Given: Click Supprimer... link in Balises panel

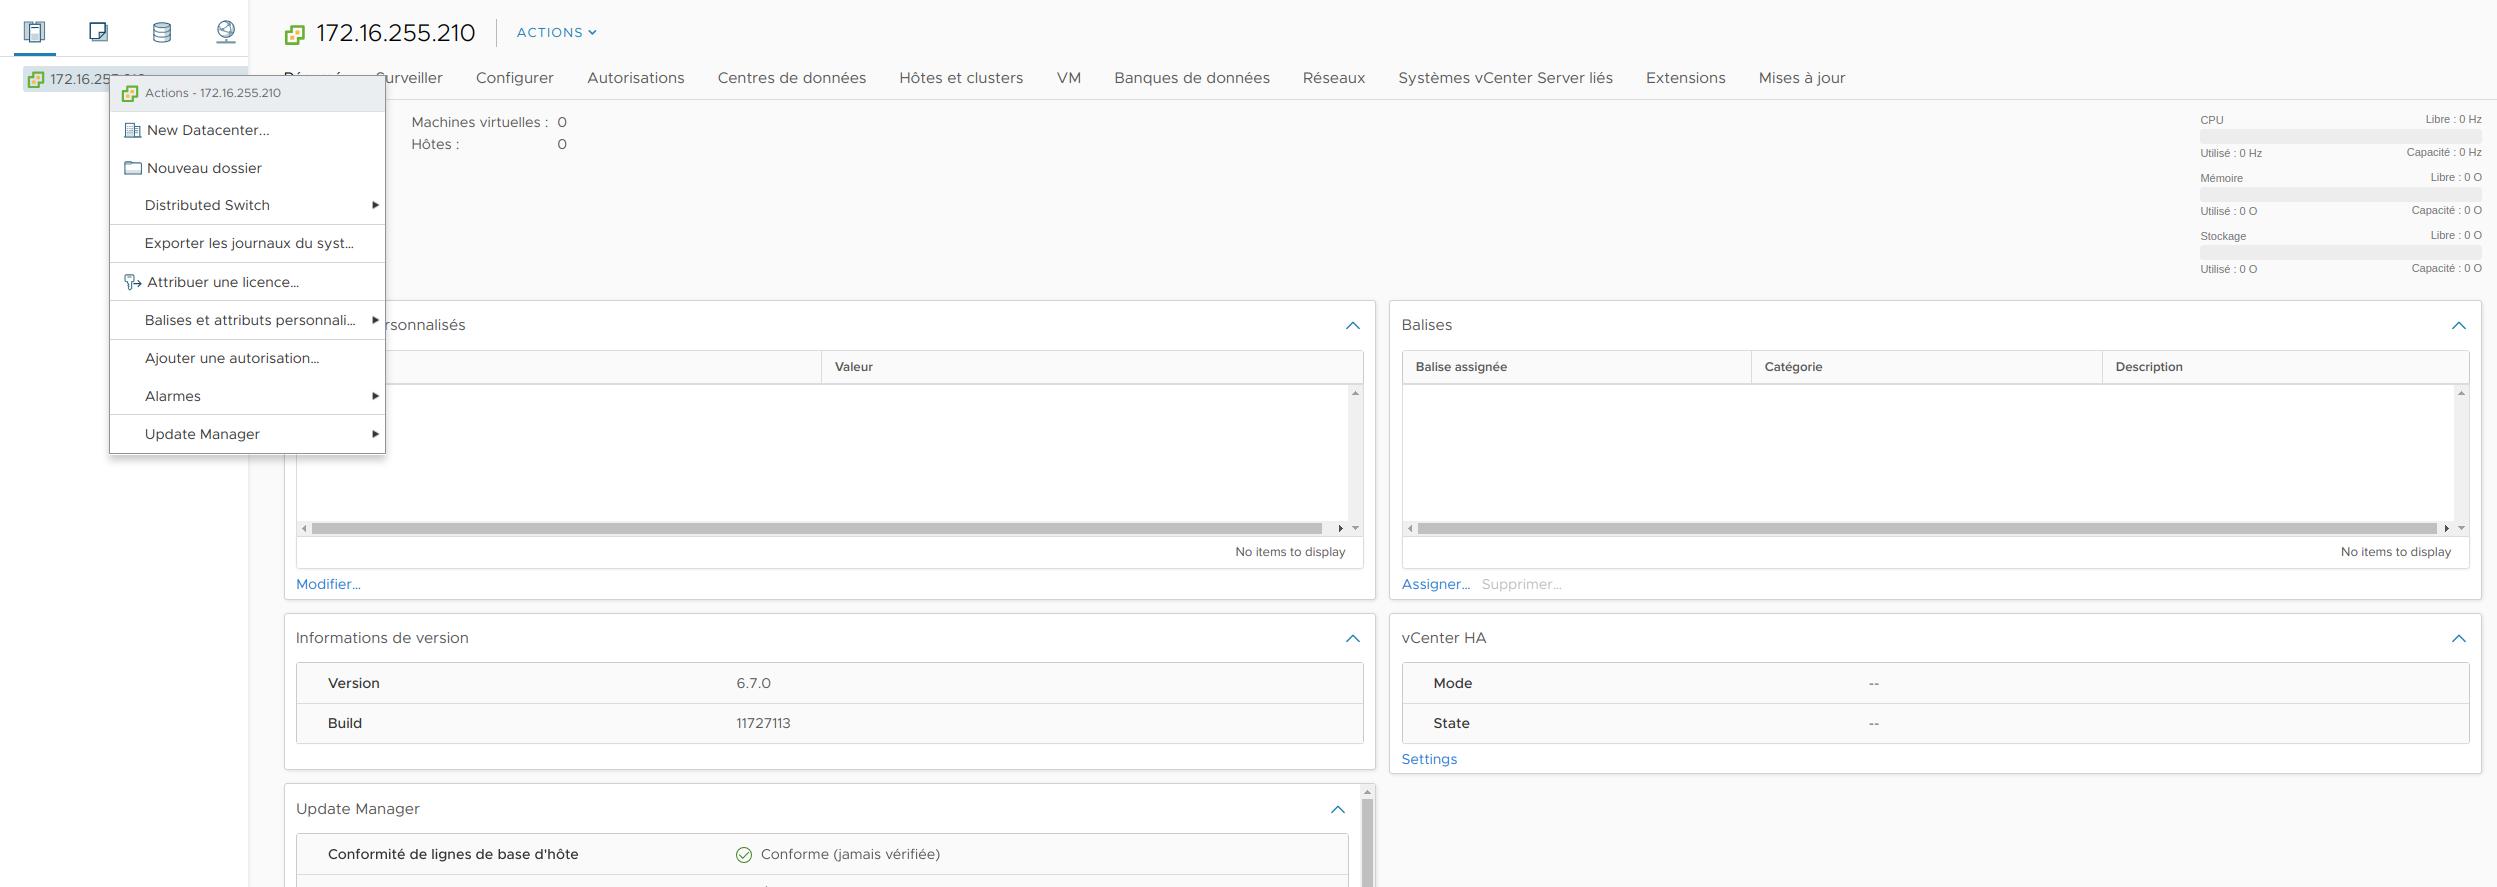Looking at the screenshot, I should [1521, 584].
